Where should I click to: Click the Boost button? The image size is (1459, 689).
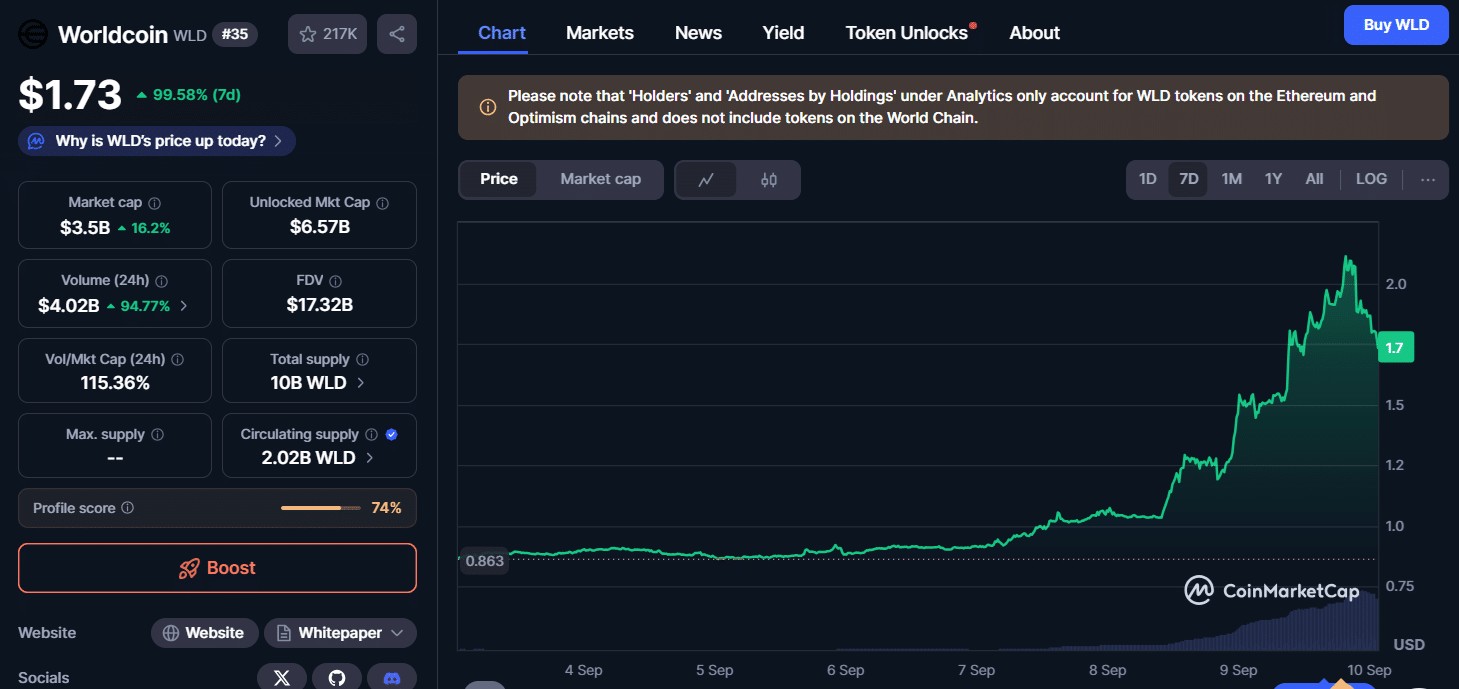click(217, 568)
